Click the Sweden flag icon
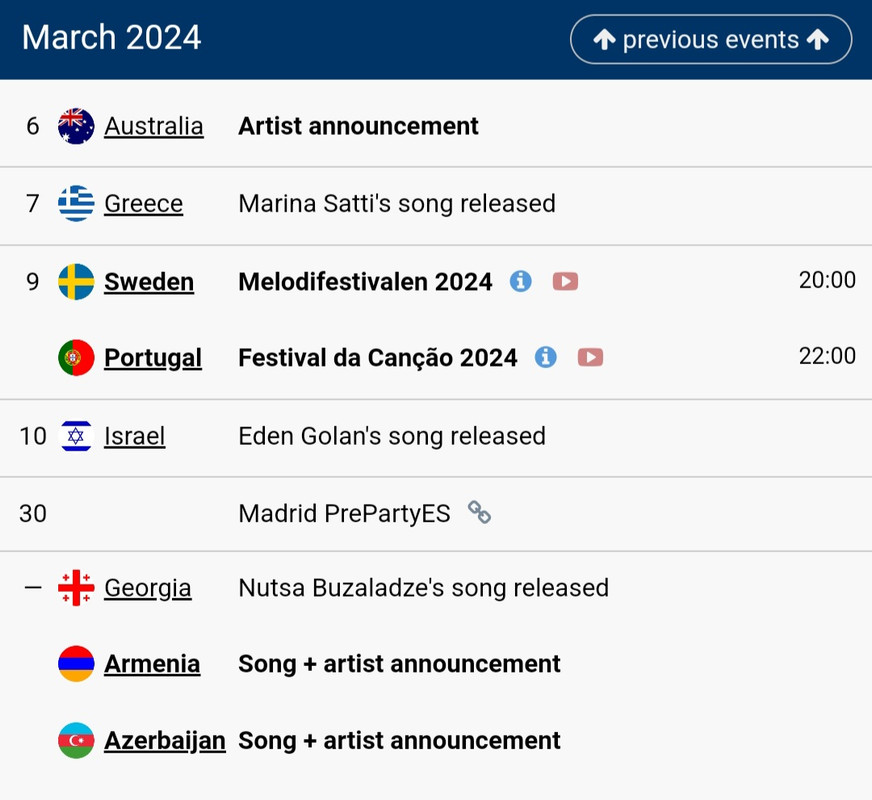This screenshot has width=872, height=800. click(x=76, y=282)
